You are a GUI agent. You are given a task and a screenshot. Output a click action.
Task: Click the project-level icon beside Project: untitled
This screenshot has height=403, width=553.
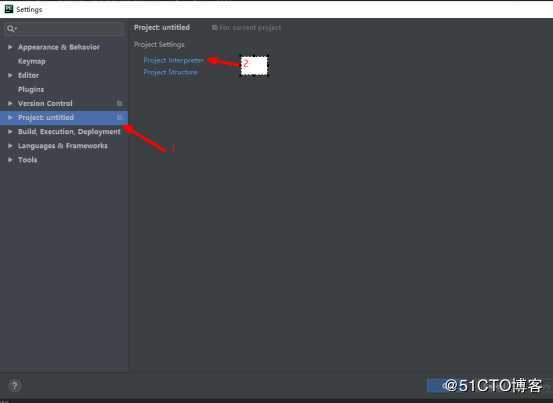pyautogui.click(x=120, y=117)
